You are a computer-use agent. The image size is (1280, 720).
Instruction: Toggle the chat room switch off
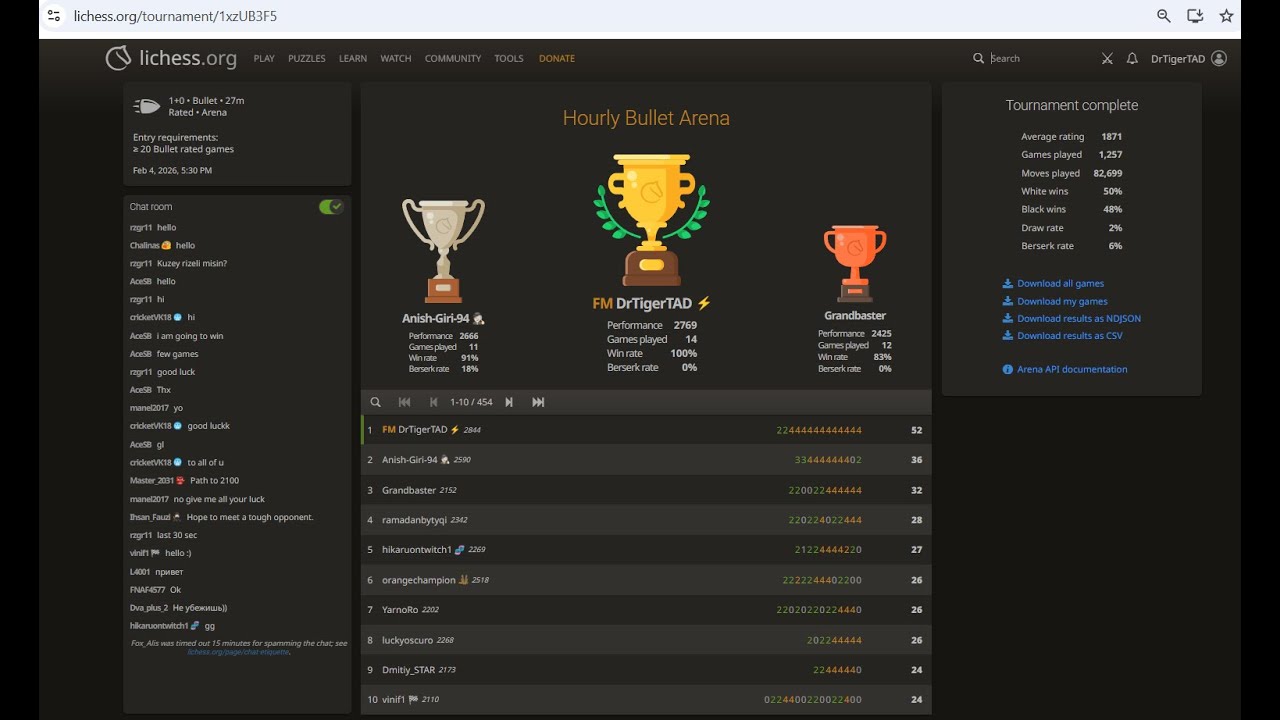331,207
